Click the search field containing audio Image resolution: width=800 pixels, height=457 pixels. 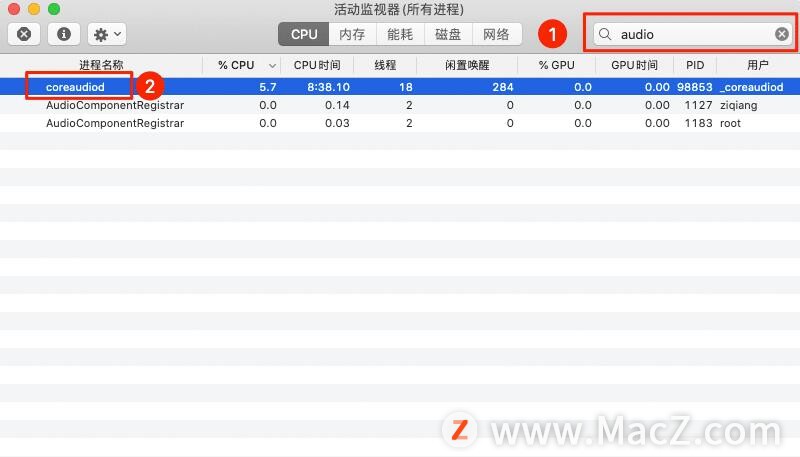[692, 34]
